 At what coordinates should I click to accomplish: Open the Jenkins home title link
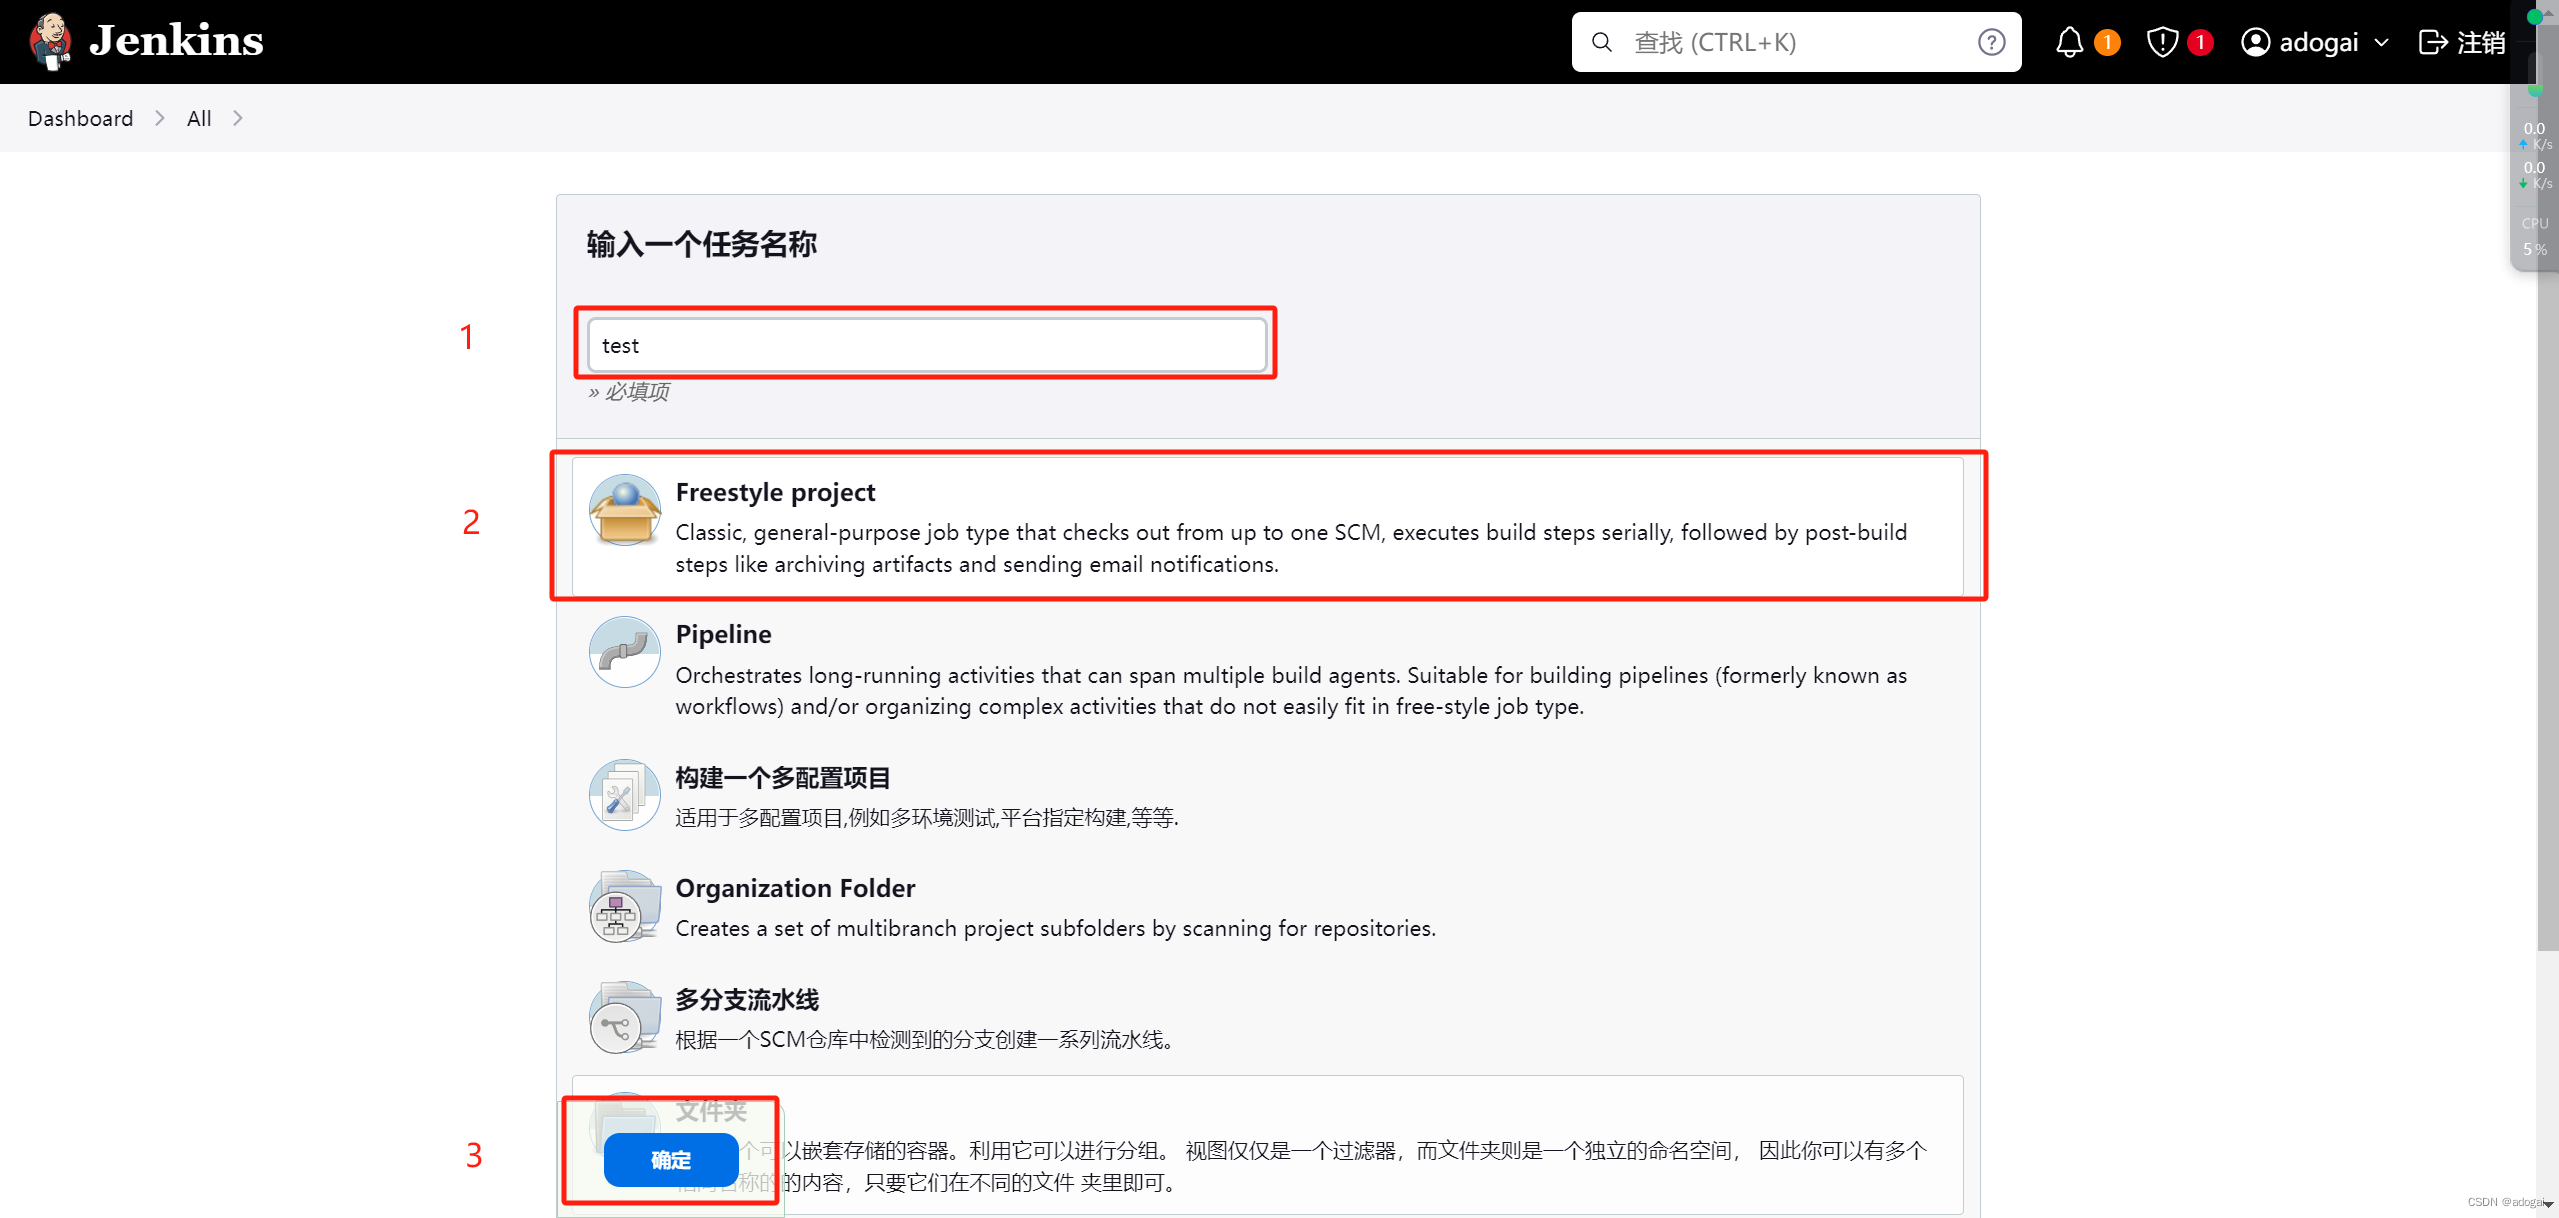(176, 41)
